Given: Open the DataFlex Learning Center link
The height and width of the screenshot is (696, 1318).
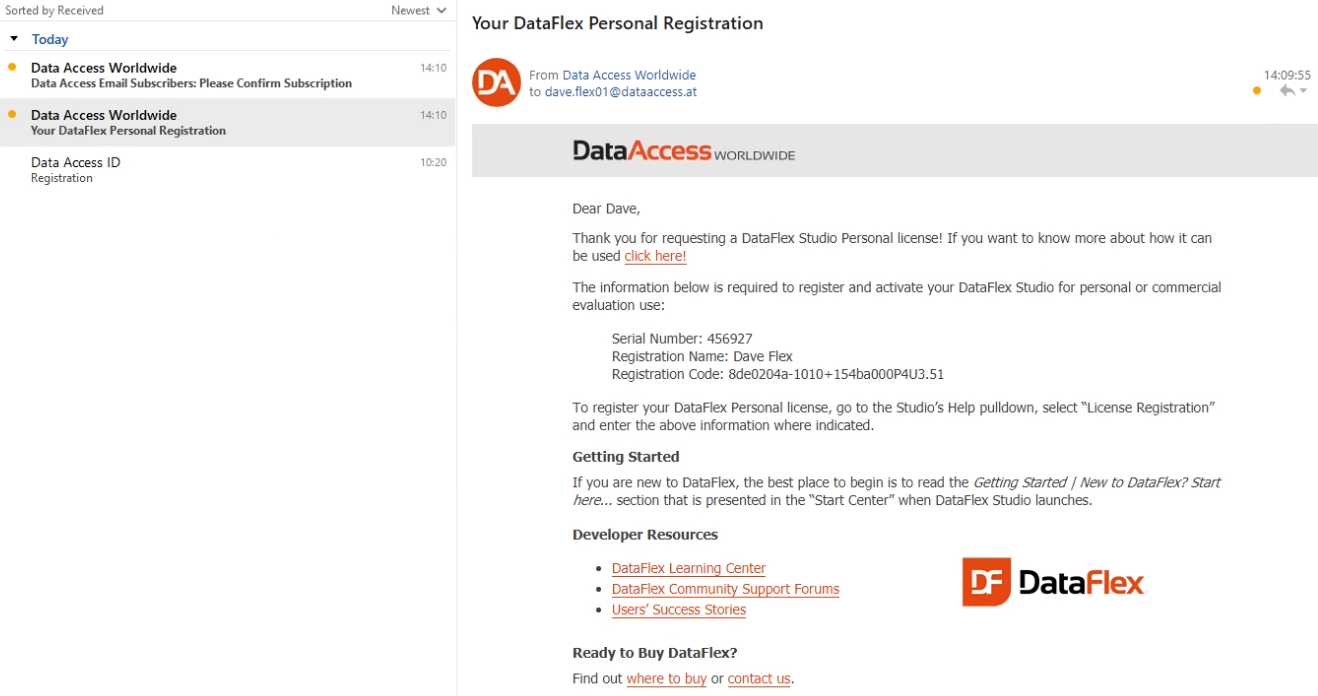Looking at the screenshot, I should click(x=688, y=569).
